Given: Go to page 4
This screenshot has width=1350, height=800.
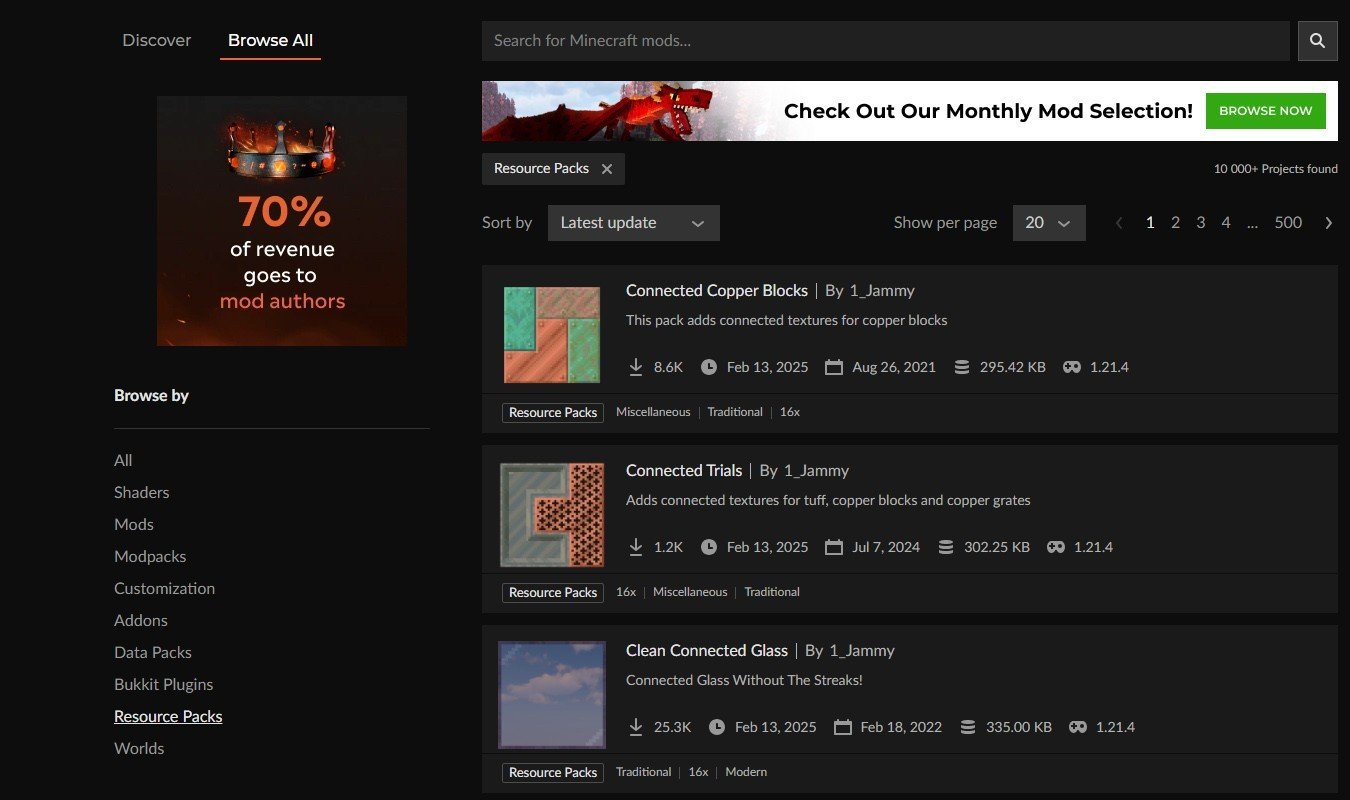Looking at the screenshot, I should click(x=1225, y=223).
